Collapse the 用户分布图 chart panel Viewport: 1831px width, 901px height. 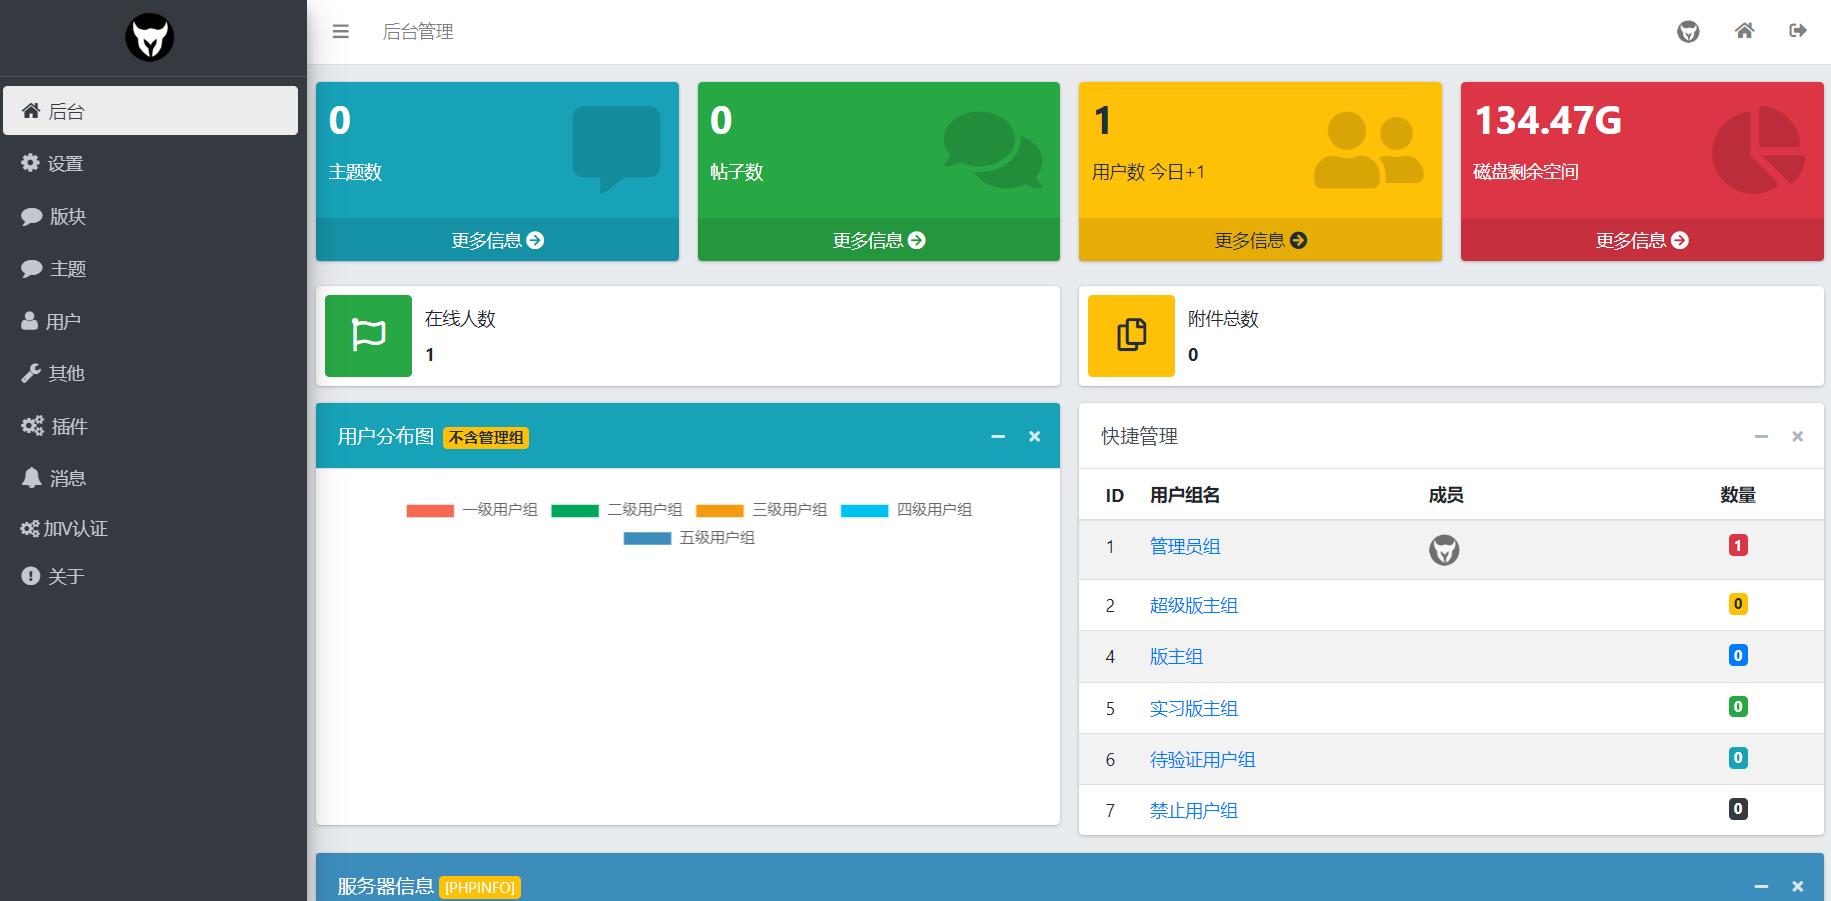[996, 436]
